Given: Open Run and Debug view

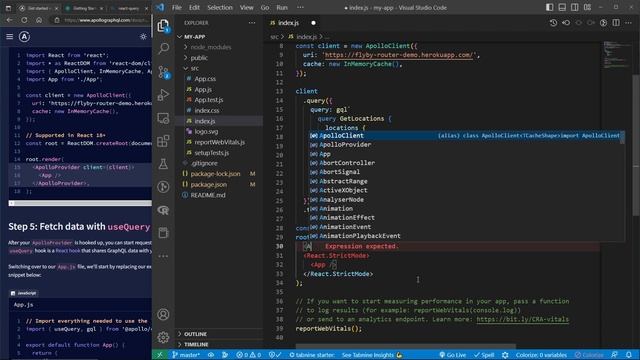Looking at the screenshot, I should pyautogui.click(x=163, y=95).
